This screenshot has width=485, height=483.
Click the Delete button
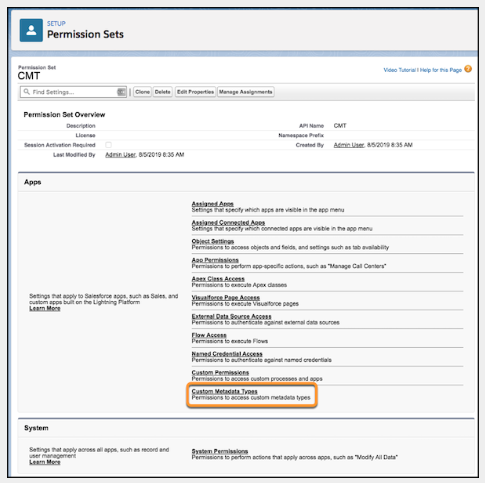click(x=163, y=92)
